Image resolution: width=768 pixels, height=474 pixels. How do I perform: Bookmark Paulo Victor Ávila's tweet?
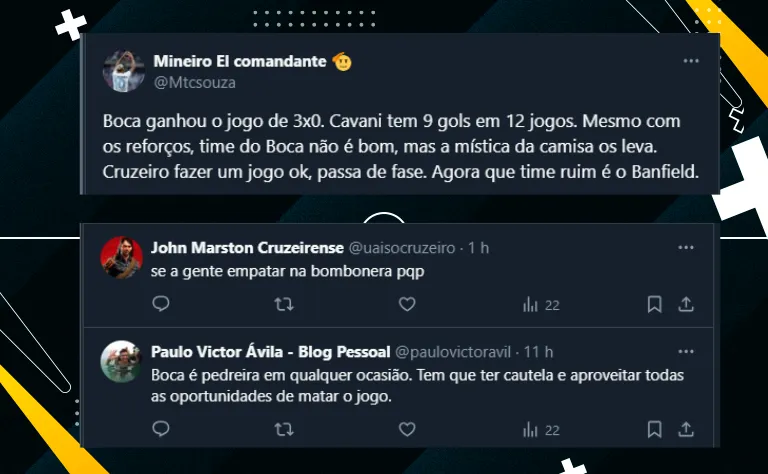click(x=654, y=429)
